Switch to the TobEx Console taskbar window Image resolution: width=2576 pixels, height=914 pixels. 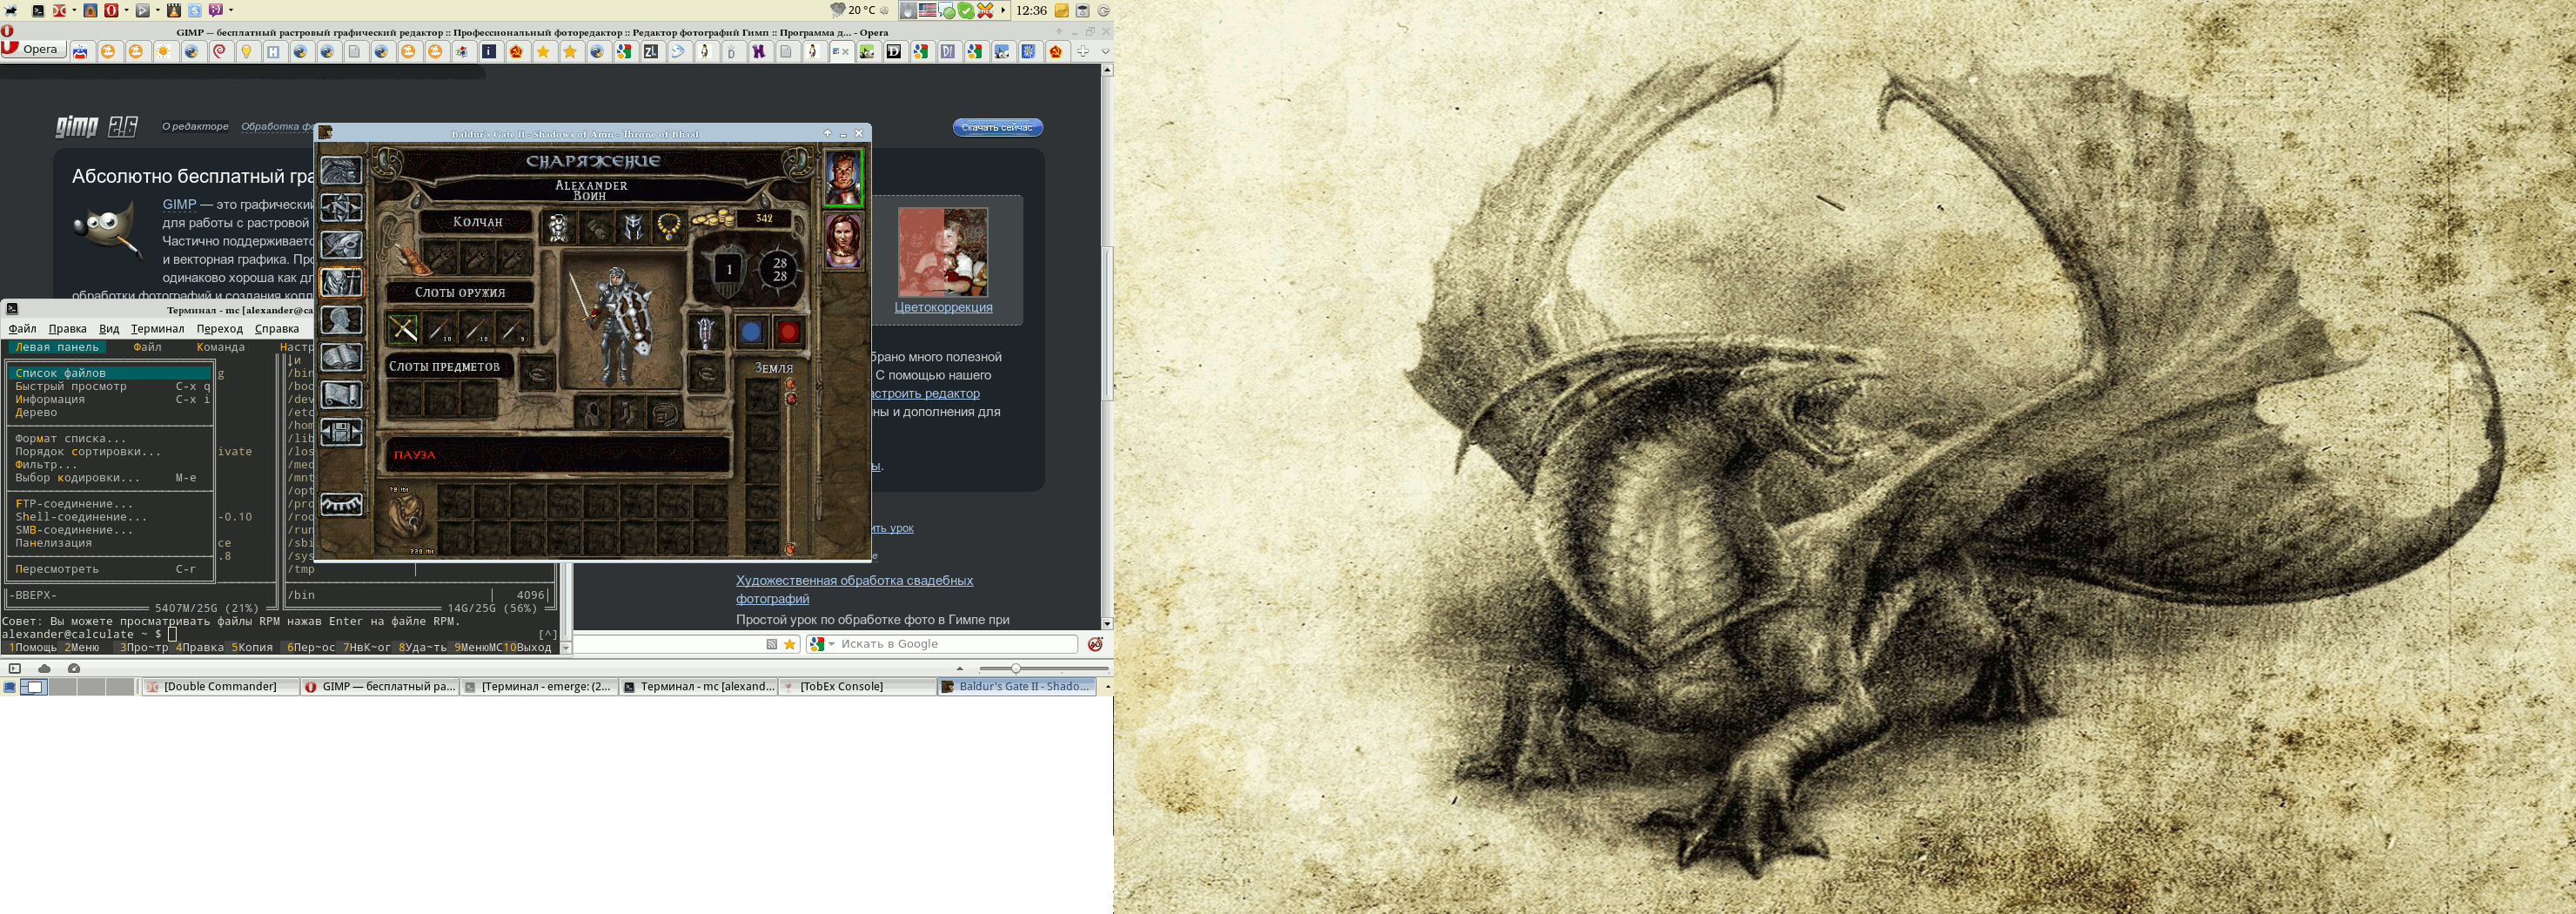[841, 687]
